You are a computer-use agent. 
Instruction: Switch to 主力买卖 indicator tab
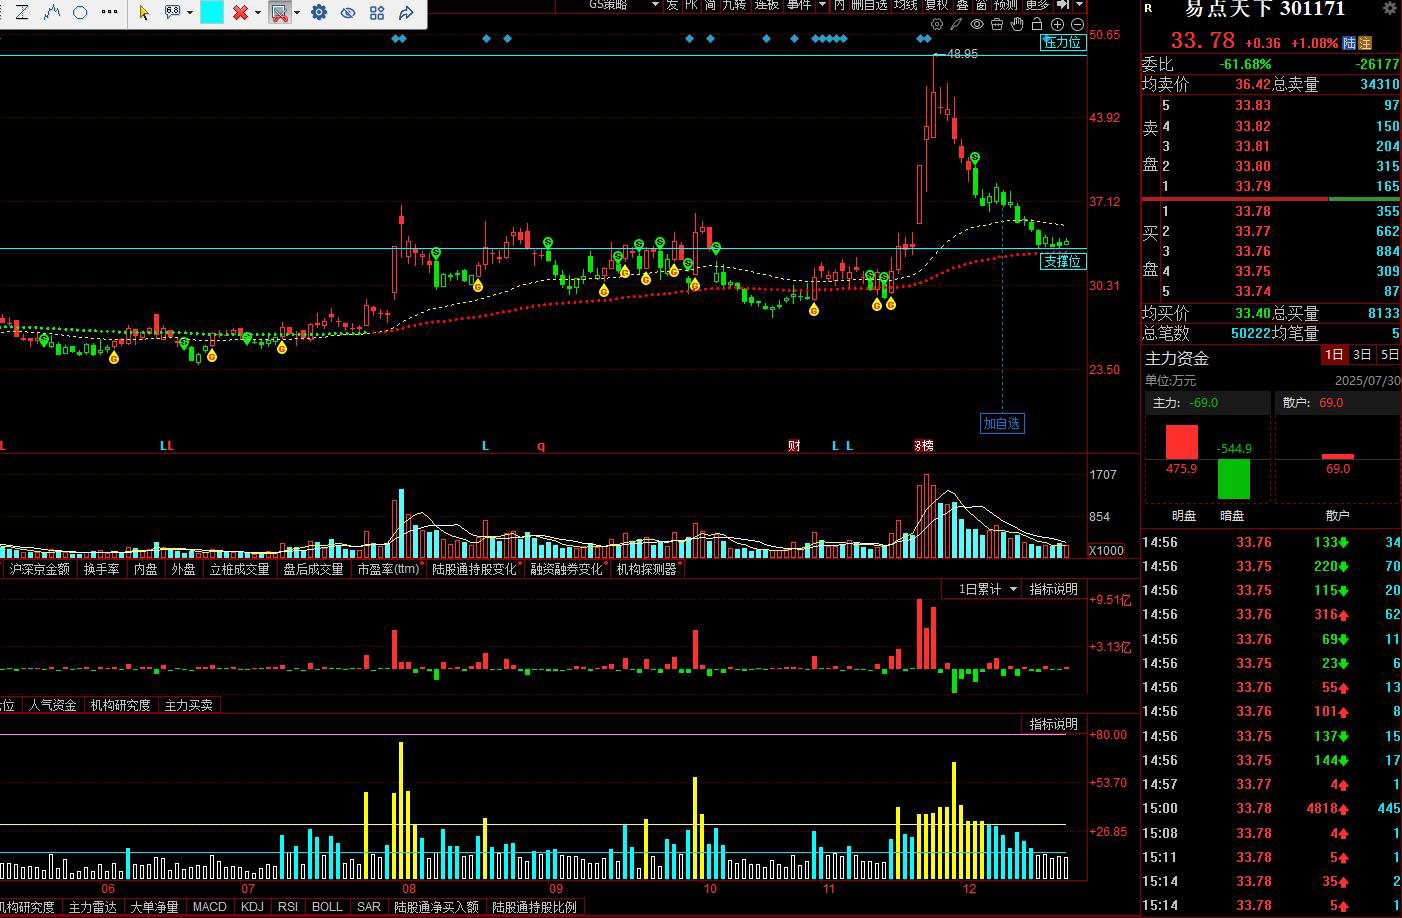[x=189, y=705]
